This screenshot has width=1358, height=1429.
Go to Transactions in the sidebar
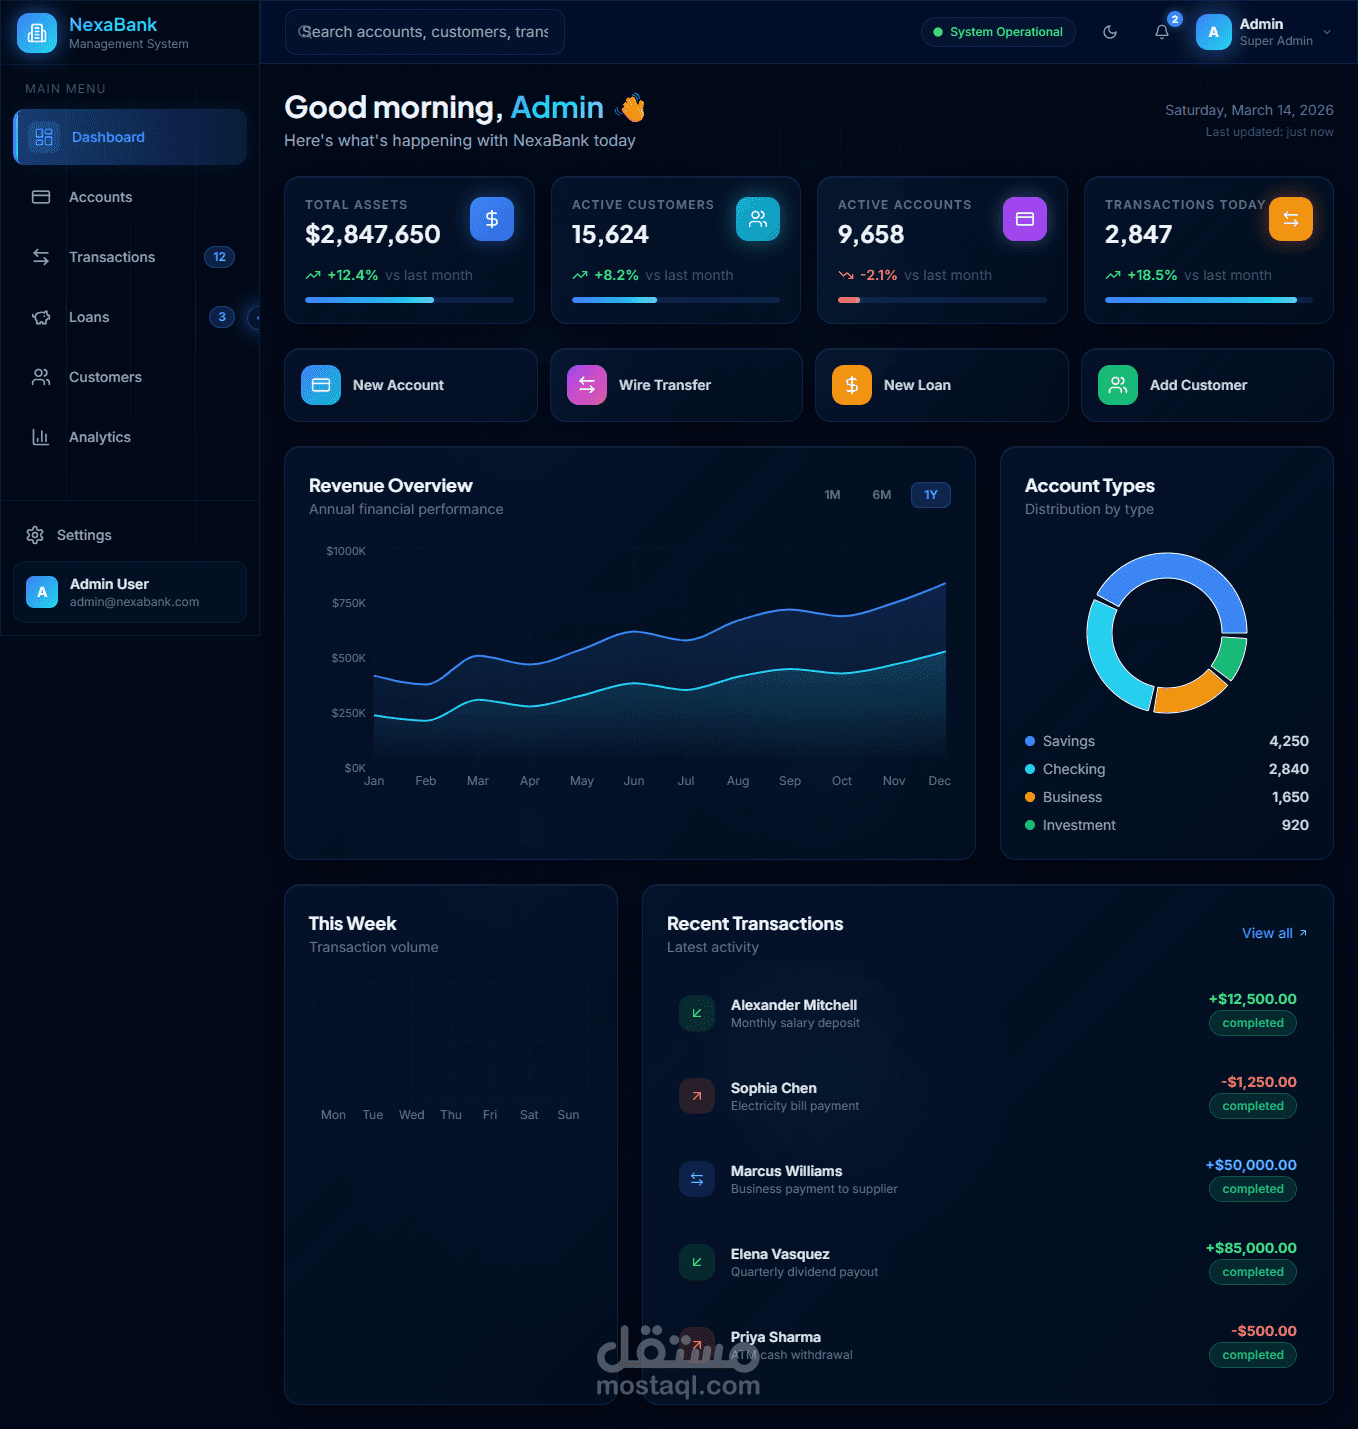tap(130, 257)
